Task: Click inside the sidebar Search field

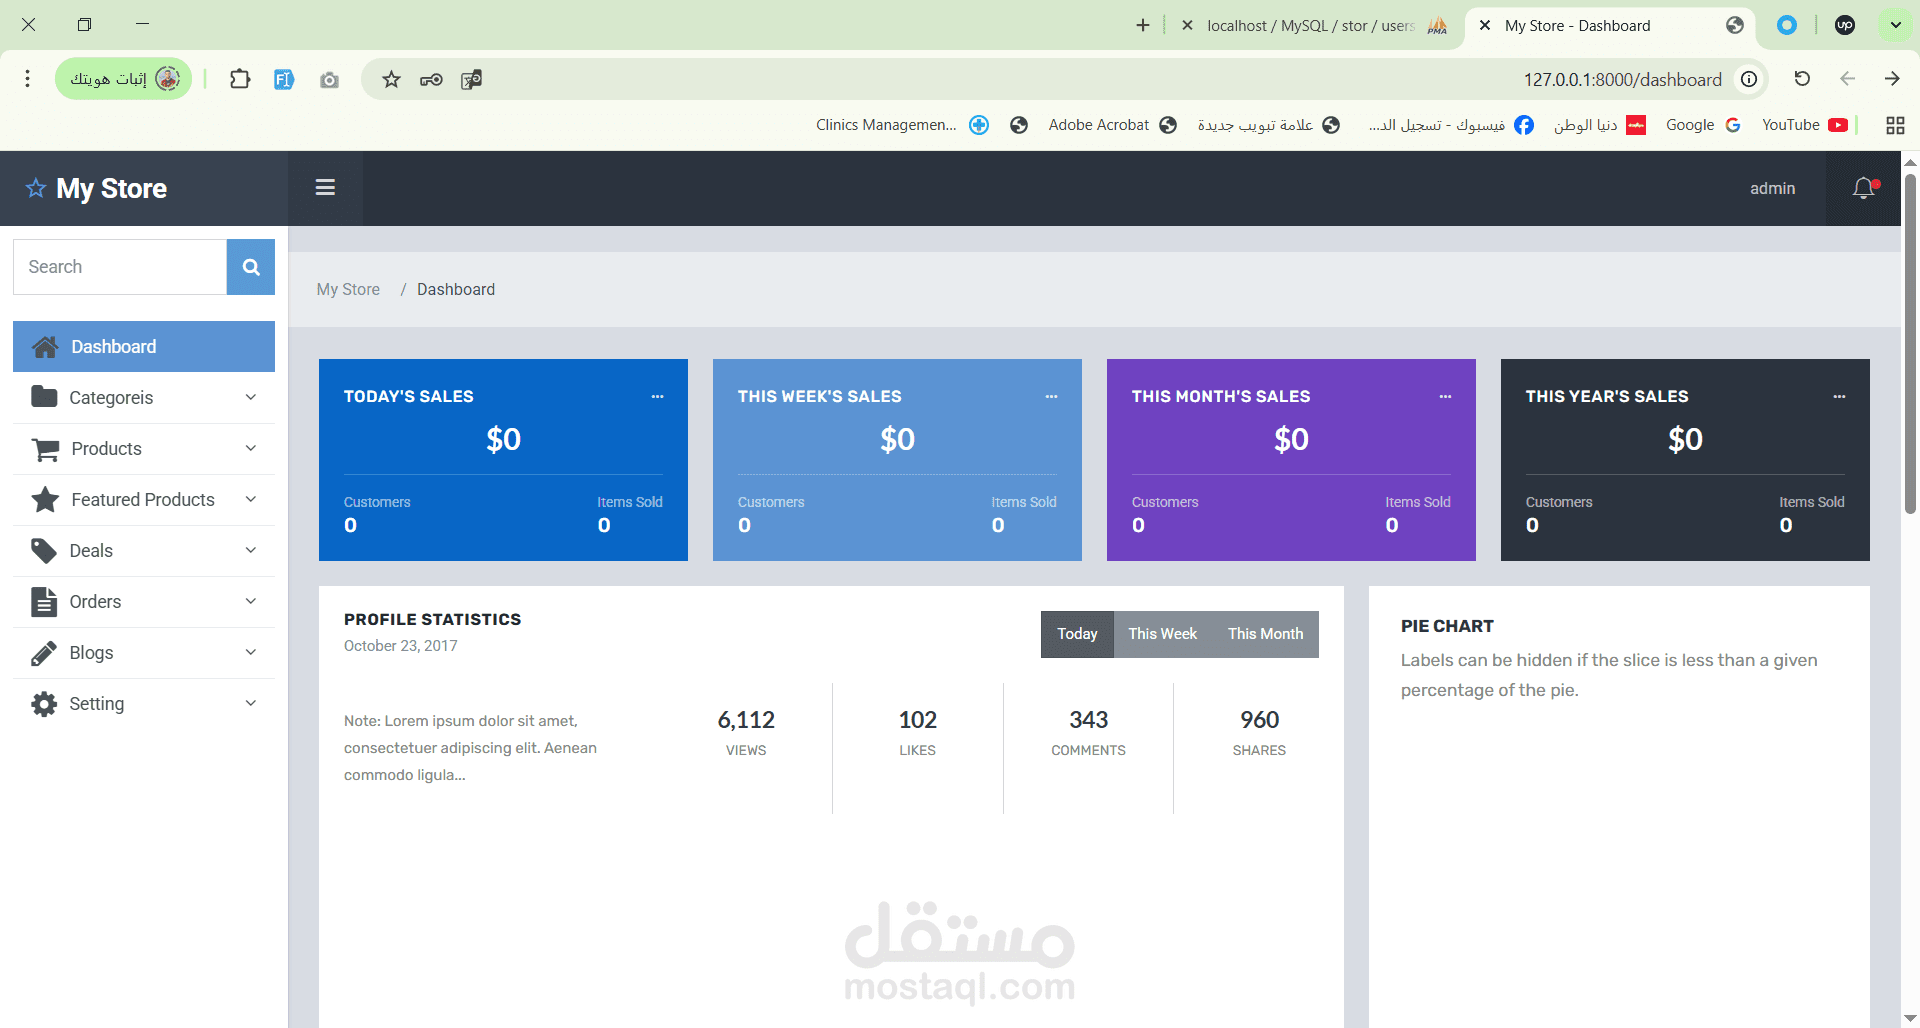Action: pyautogui.click(x=120, y=267)
